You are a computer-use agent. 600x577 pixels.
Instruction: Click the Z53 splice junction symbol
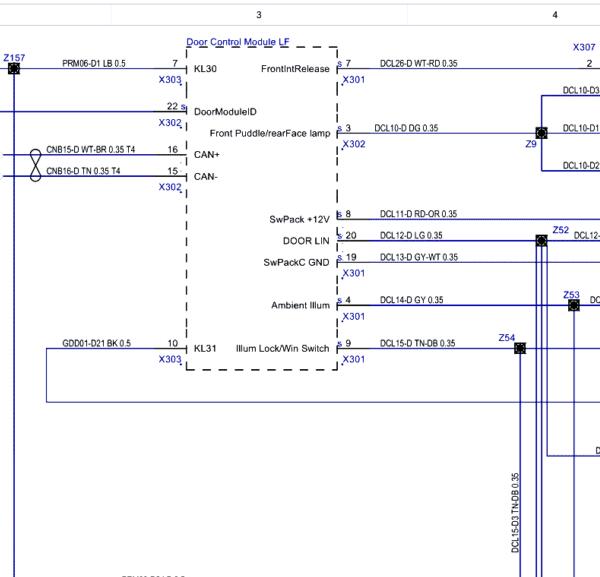(574, 305)
